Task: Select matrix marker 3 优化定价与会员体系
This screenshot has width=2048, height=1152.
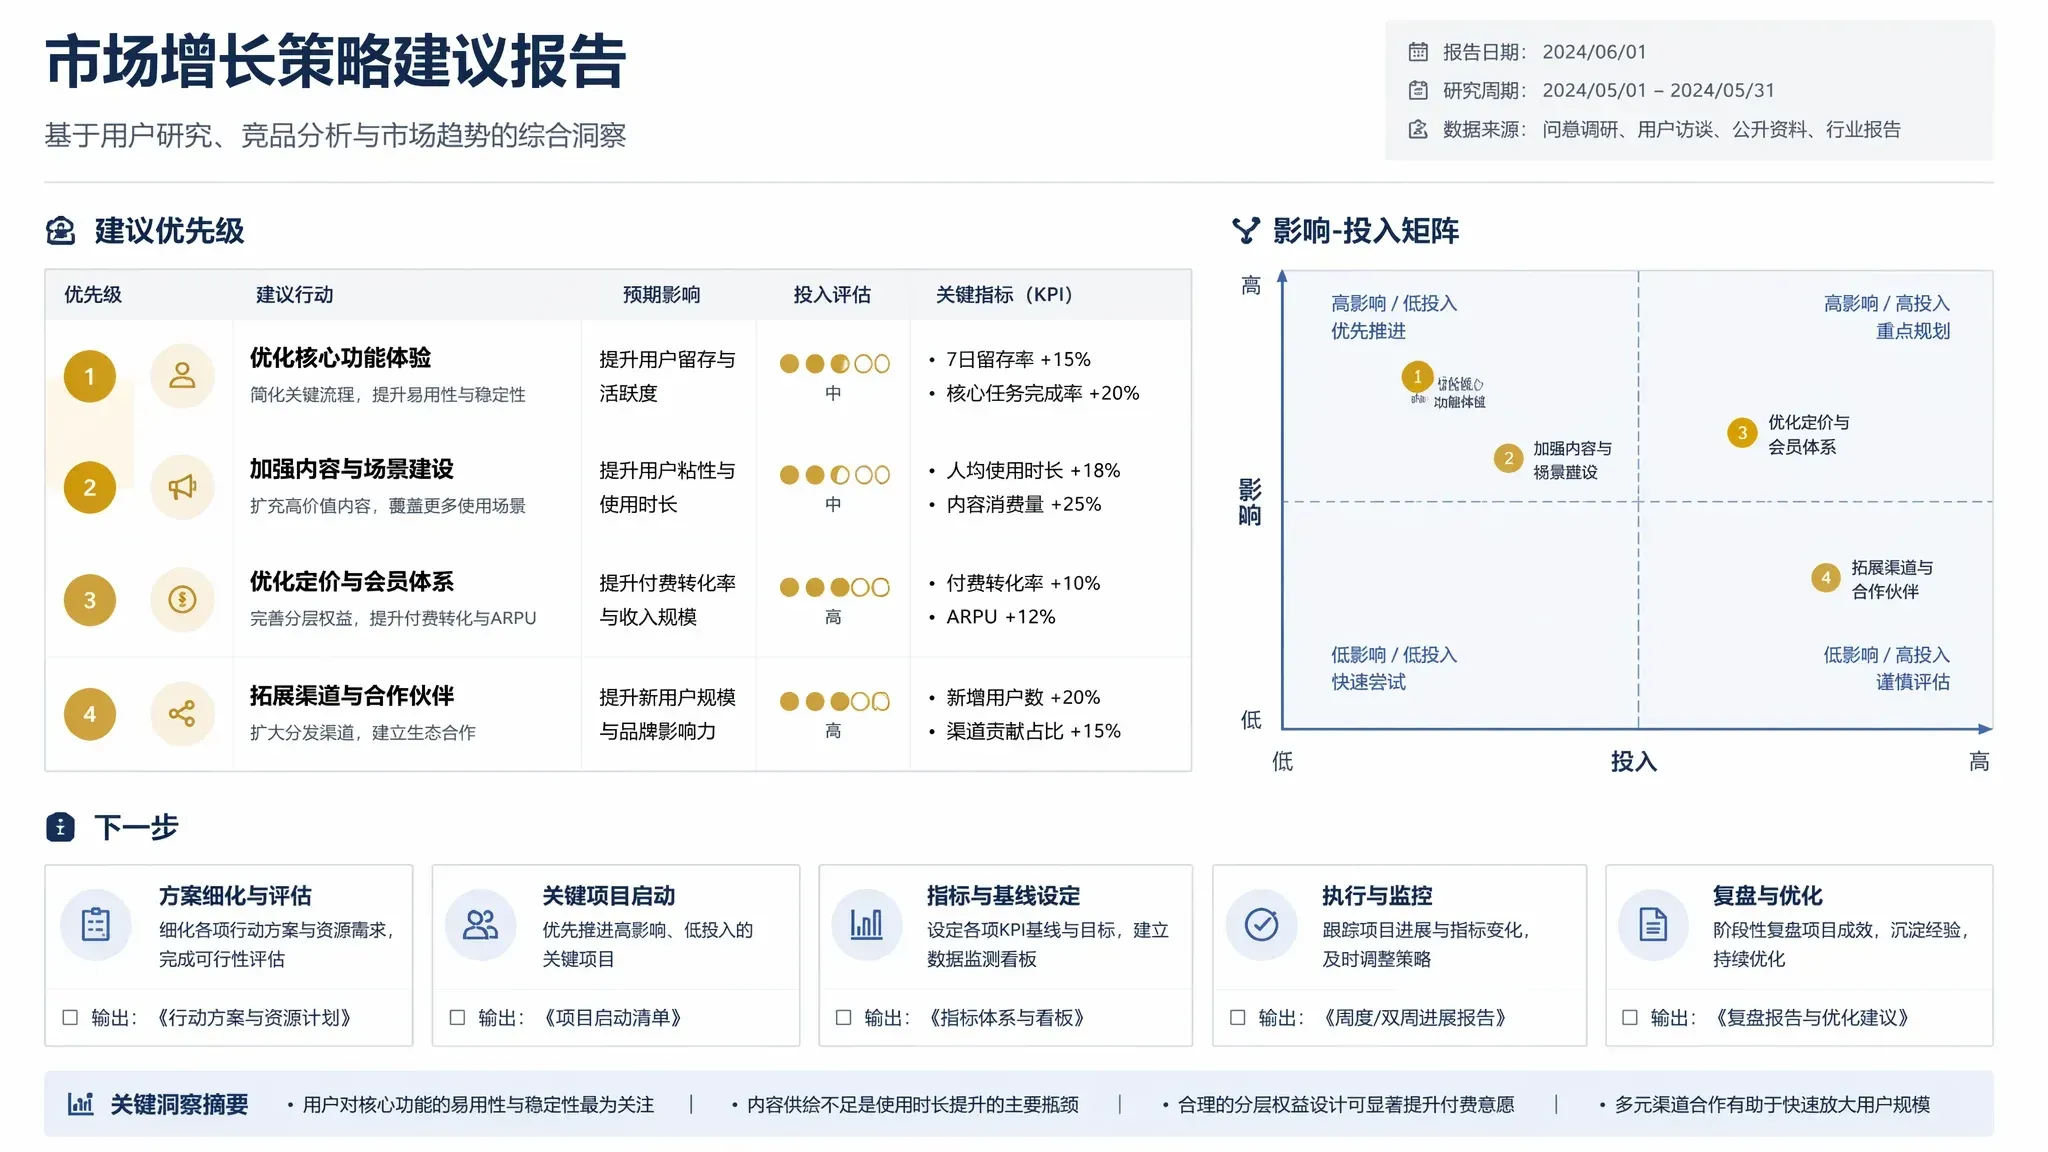Action: [1742, 433]
